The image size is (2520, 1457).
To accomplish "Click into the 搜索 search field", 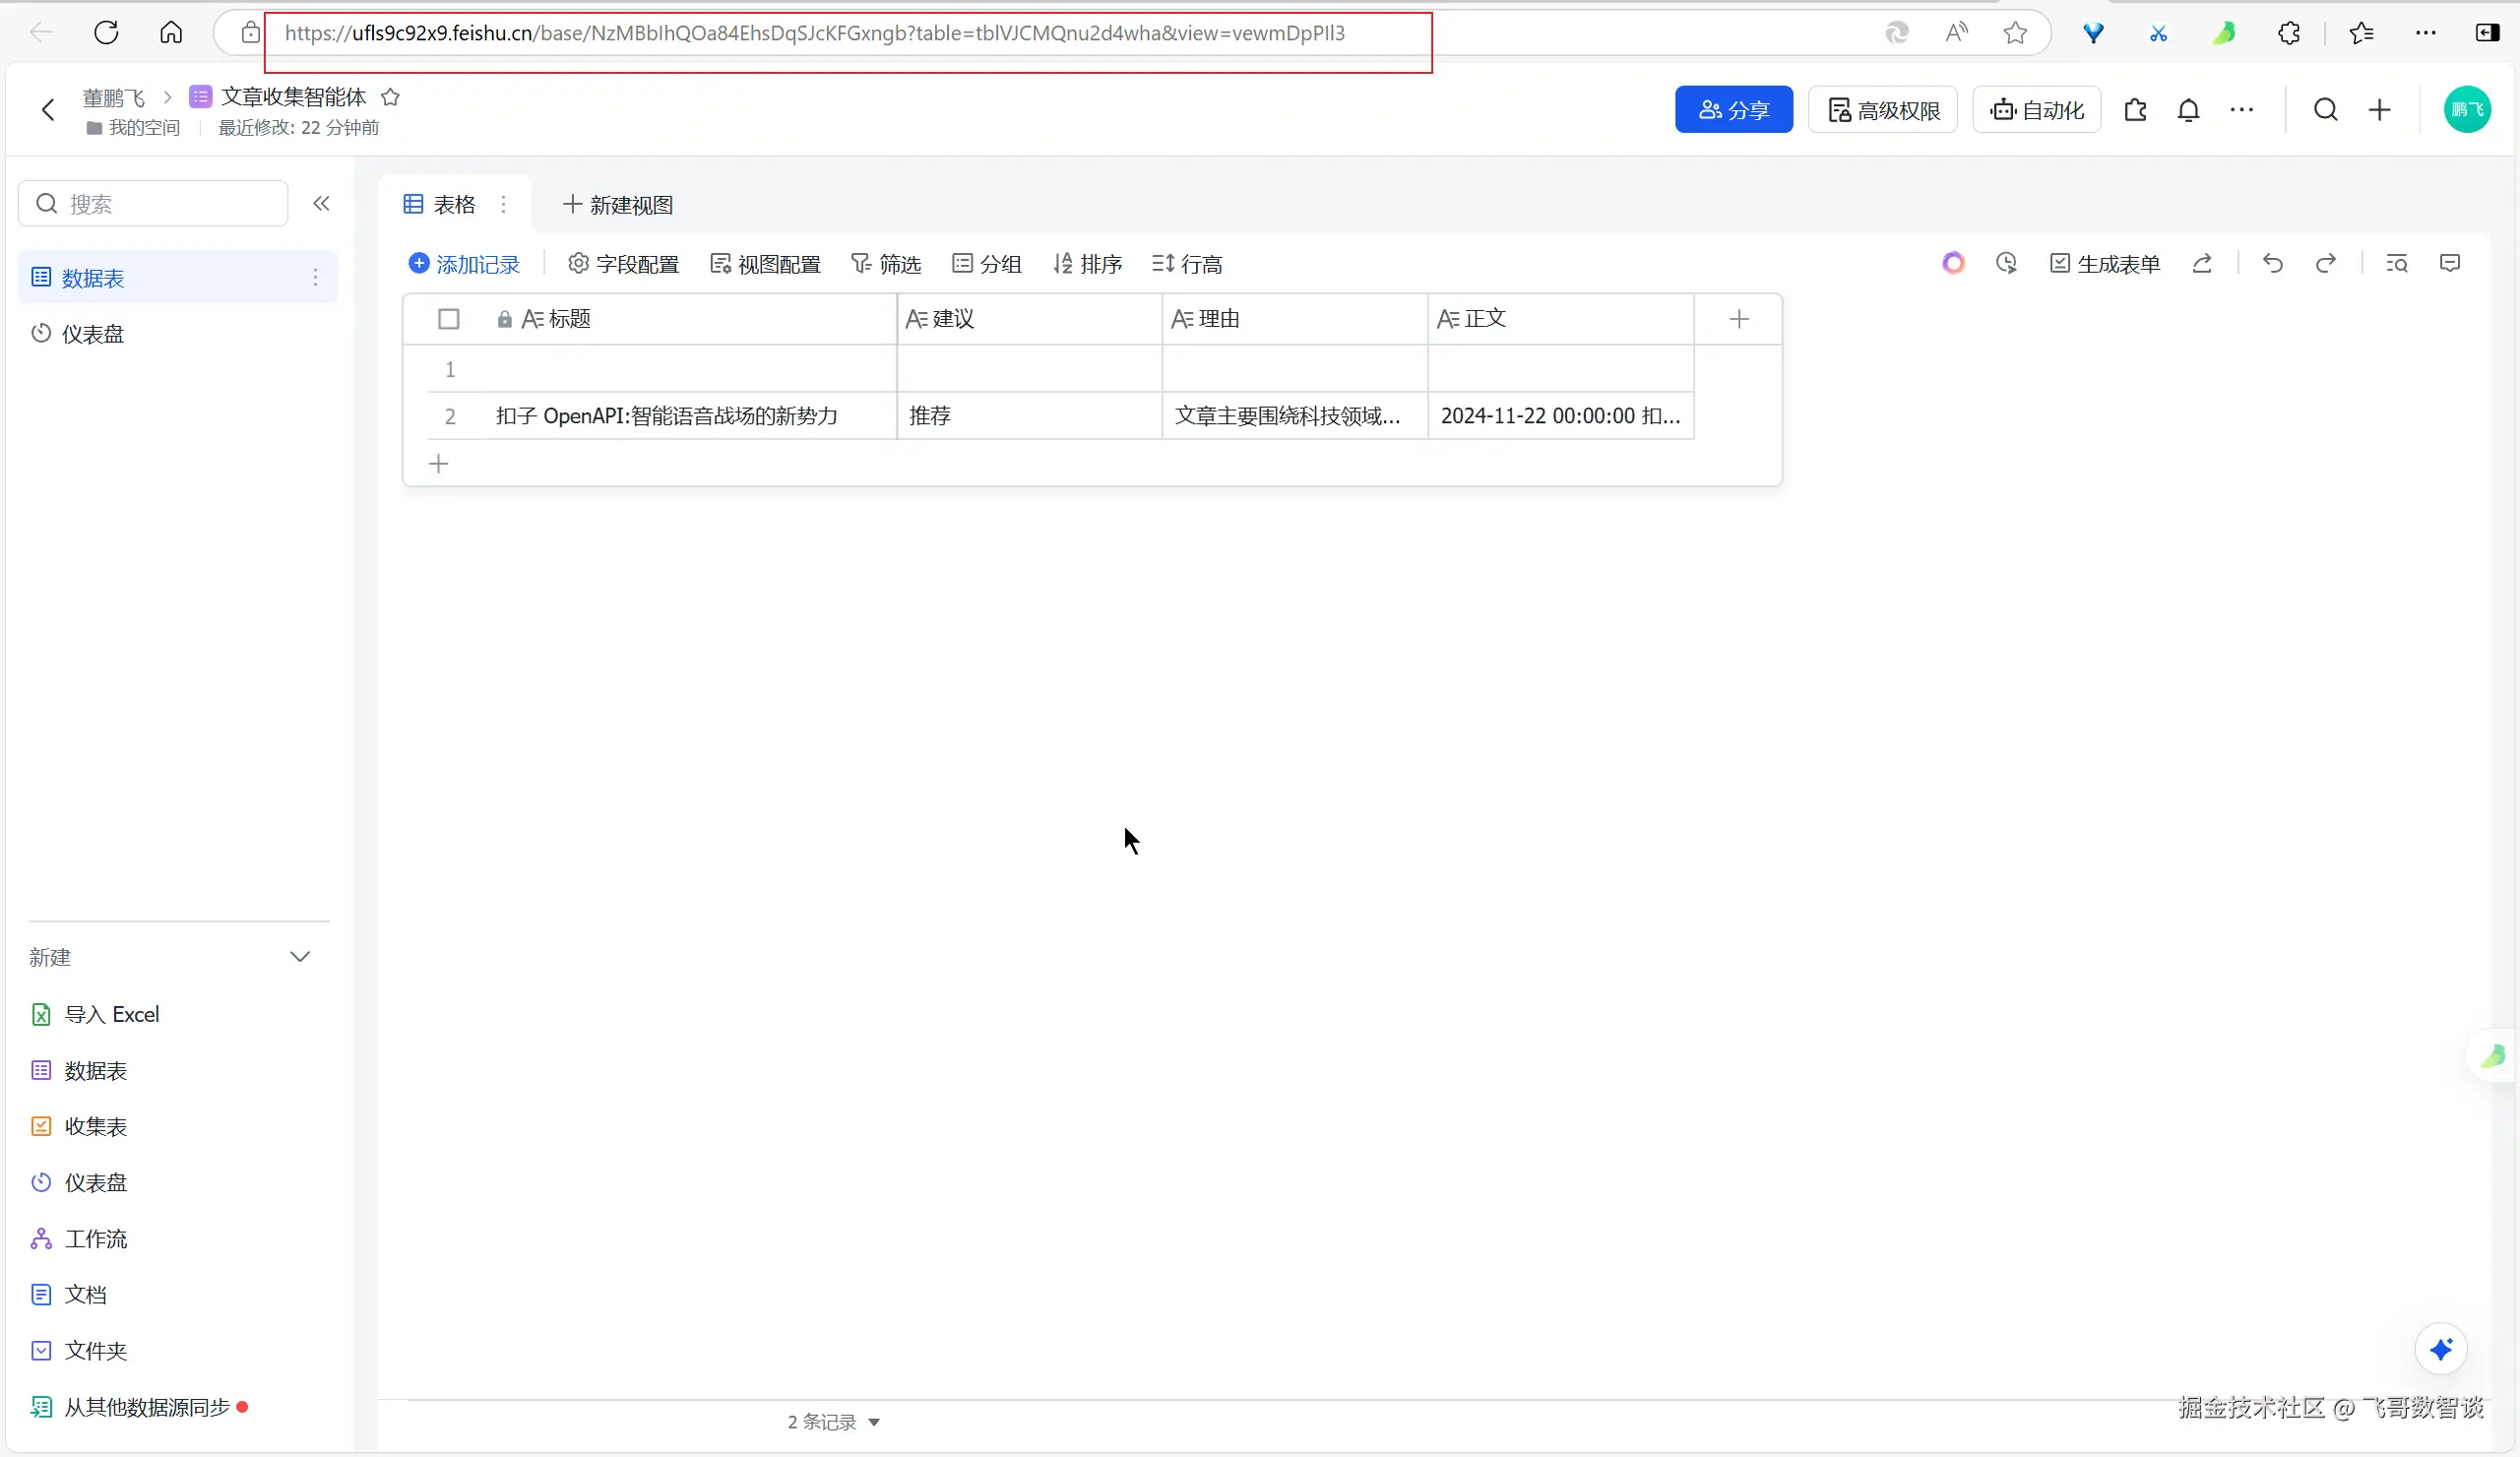I will (150, 203).
